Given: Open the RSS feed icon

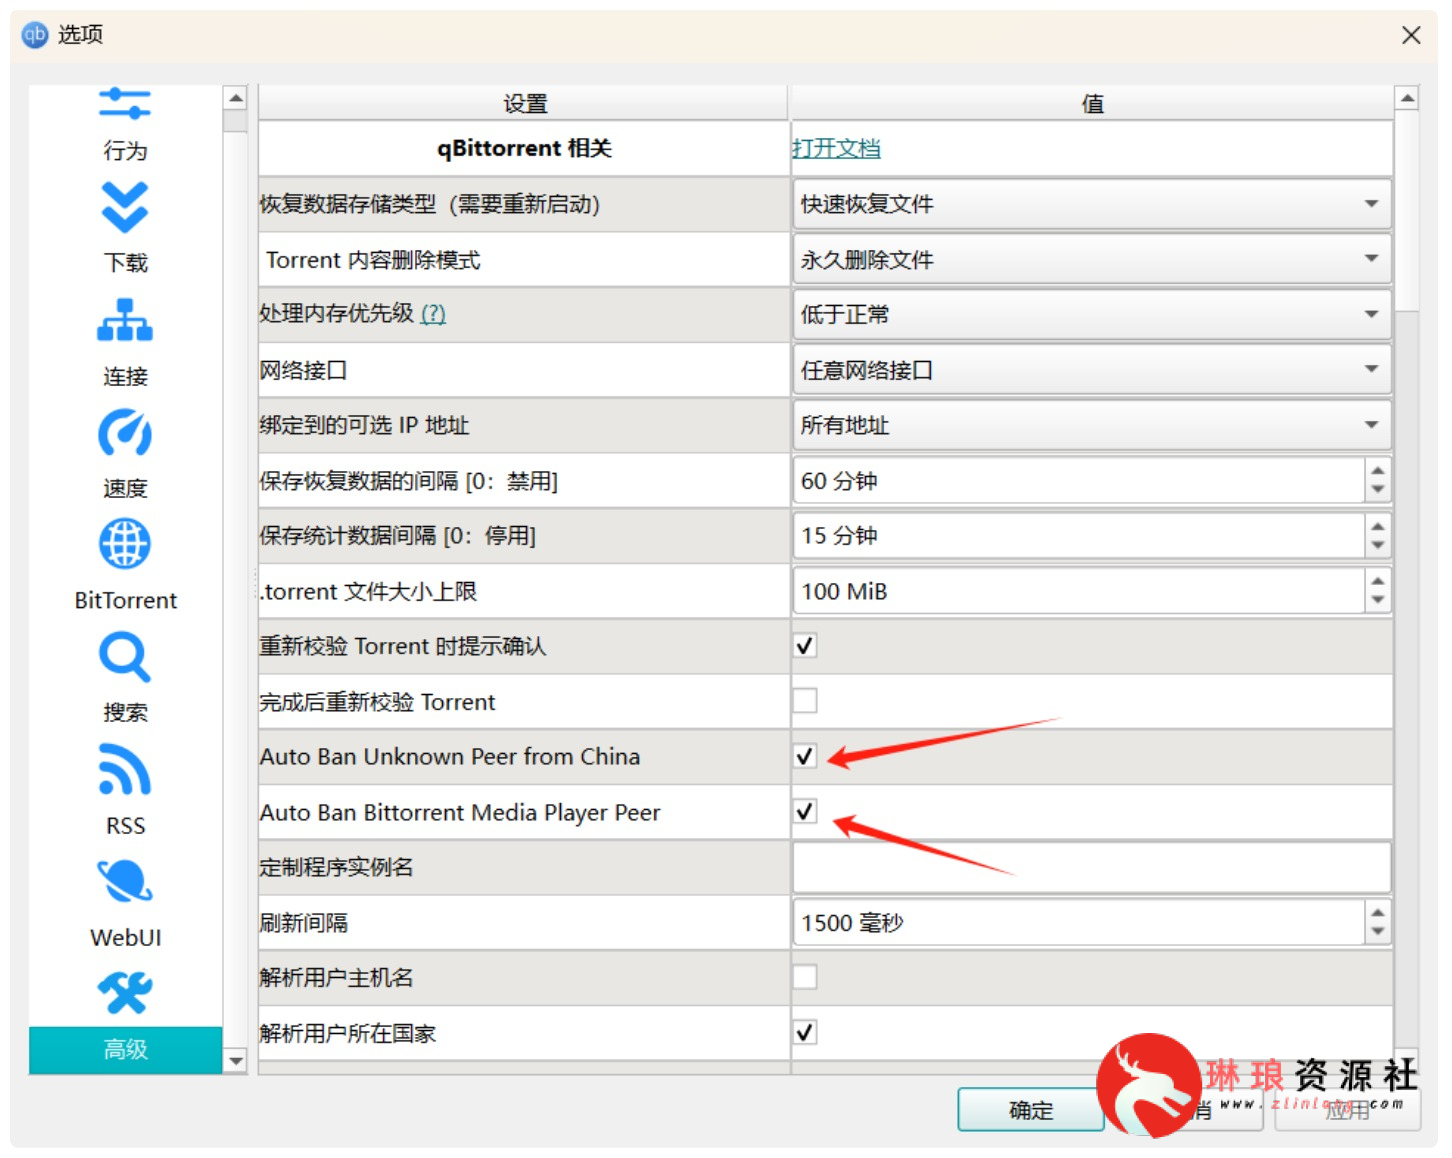Looking at the screenshot, I should (125, 770).
